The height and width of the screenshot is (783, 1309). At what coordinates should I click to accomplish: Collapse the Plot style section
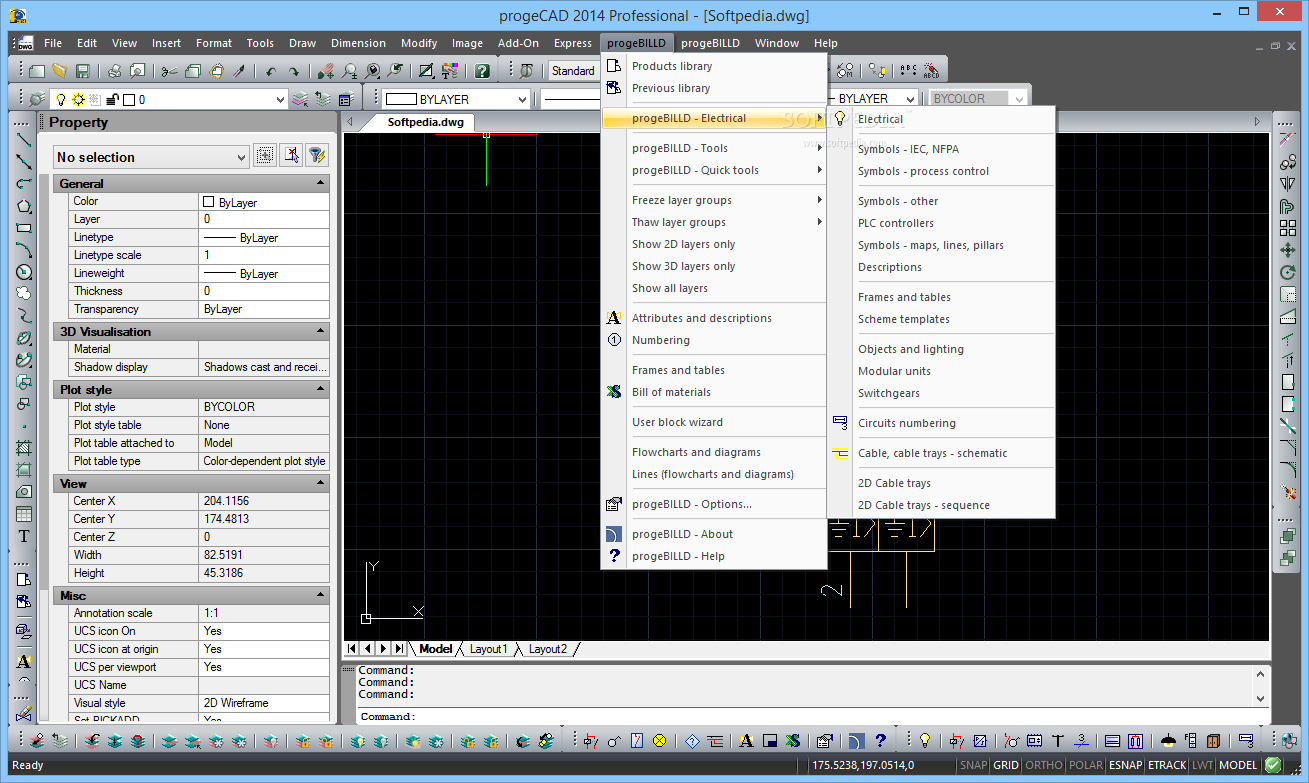point(320,389)
